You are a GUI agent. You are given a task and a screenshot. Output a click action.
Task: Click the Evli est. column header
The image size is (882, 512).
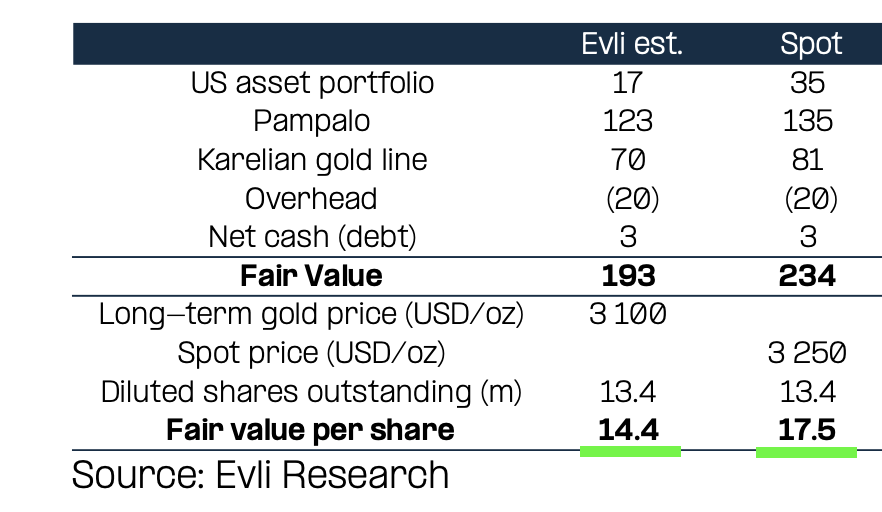point(632,44)
